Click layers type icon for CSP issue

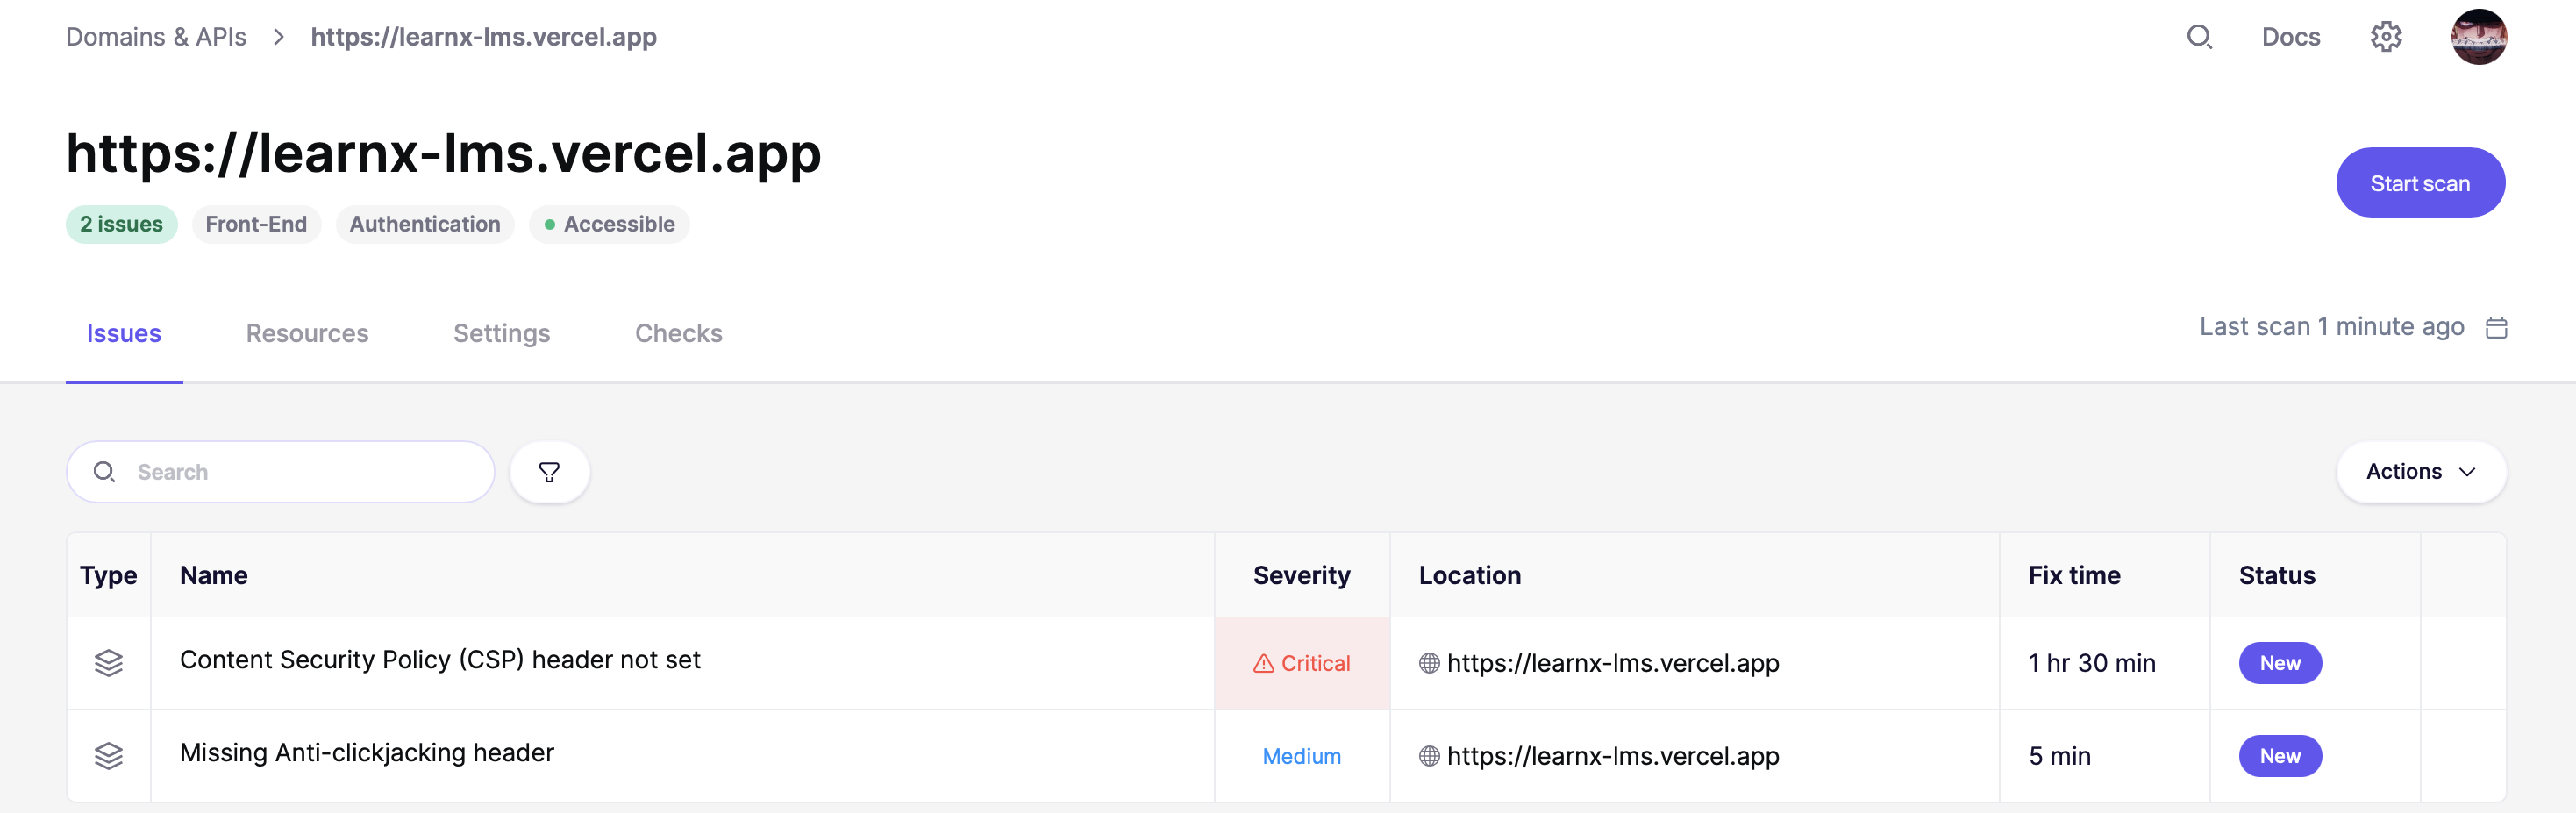(x=108, y=663)
